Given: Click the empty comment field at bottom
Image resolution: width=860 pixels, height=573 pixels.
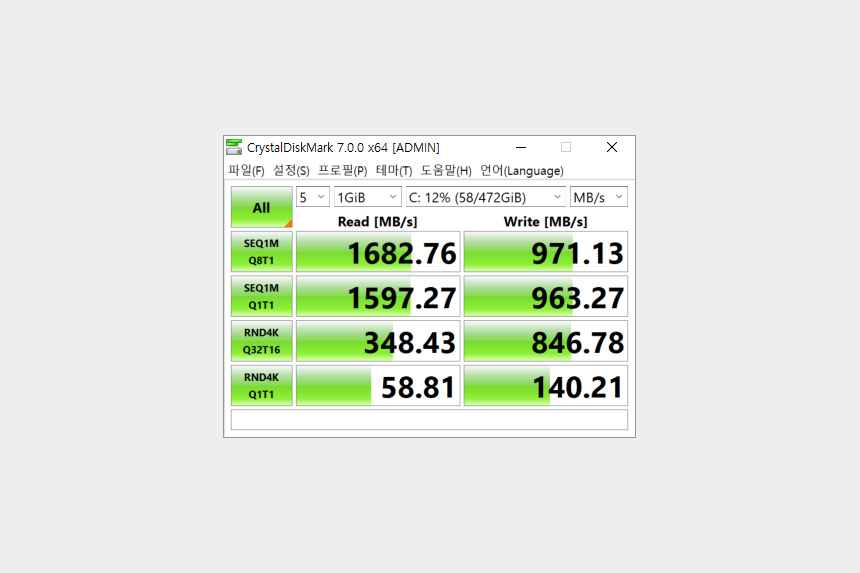Looking at the screenshot, I should 429,419.
